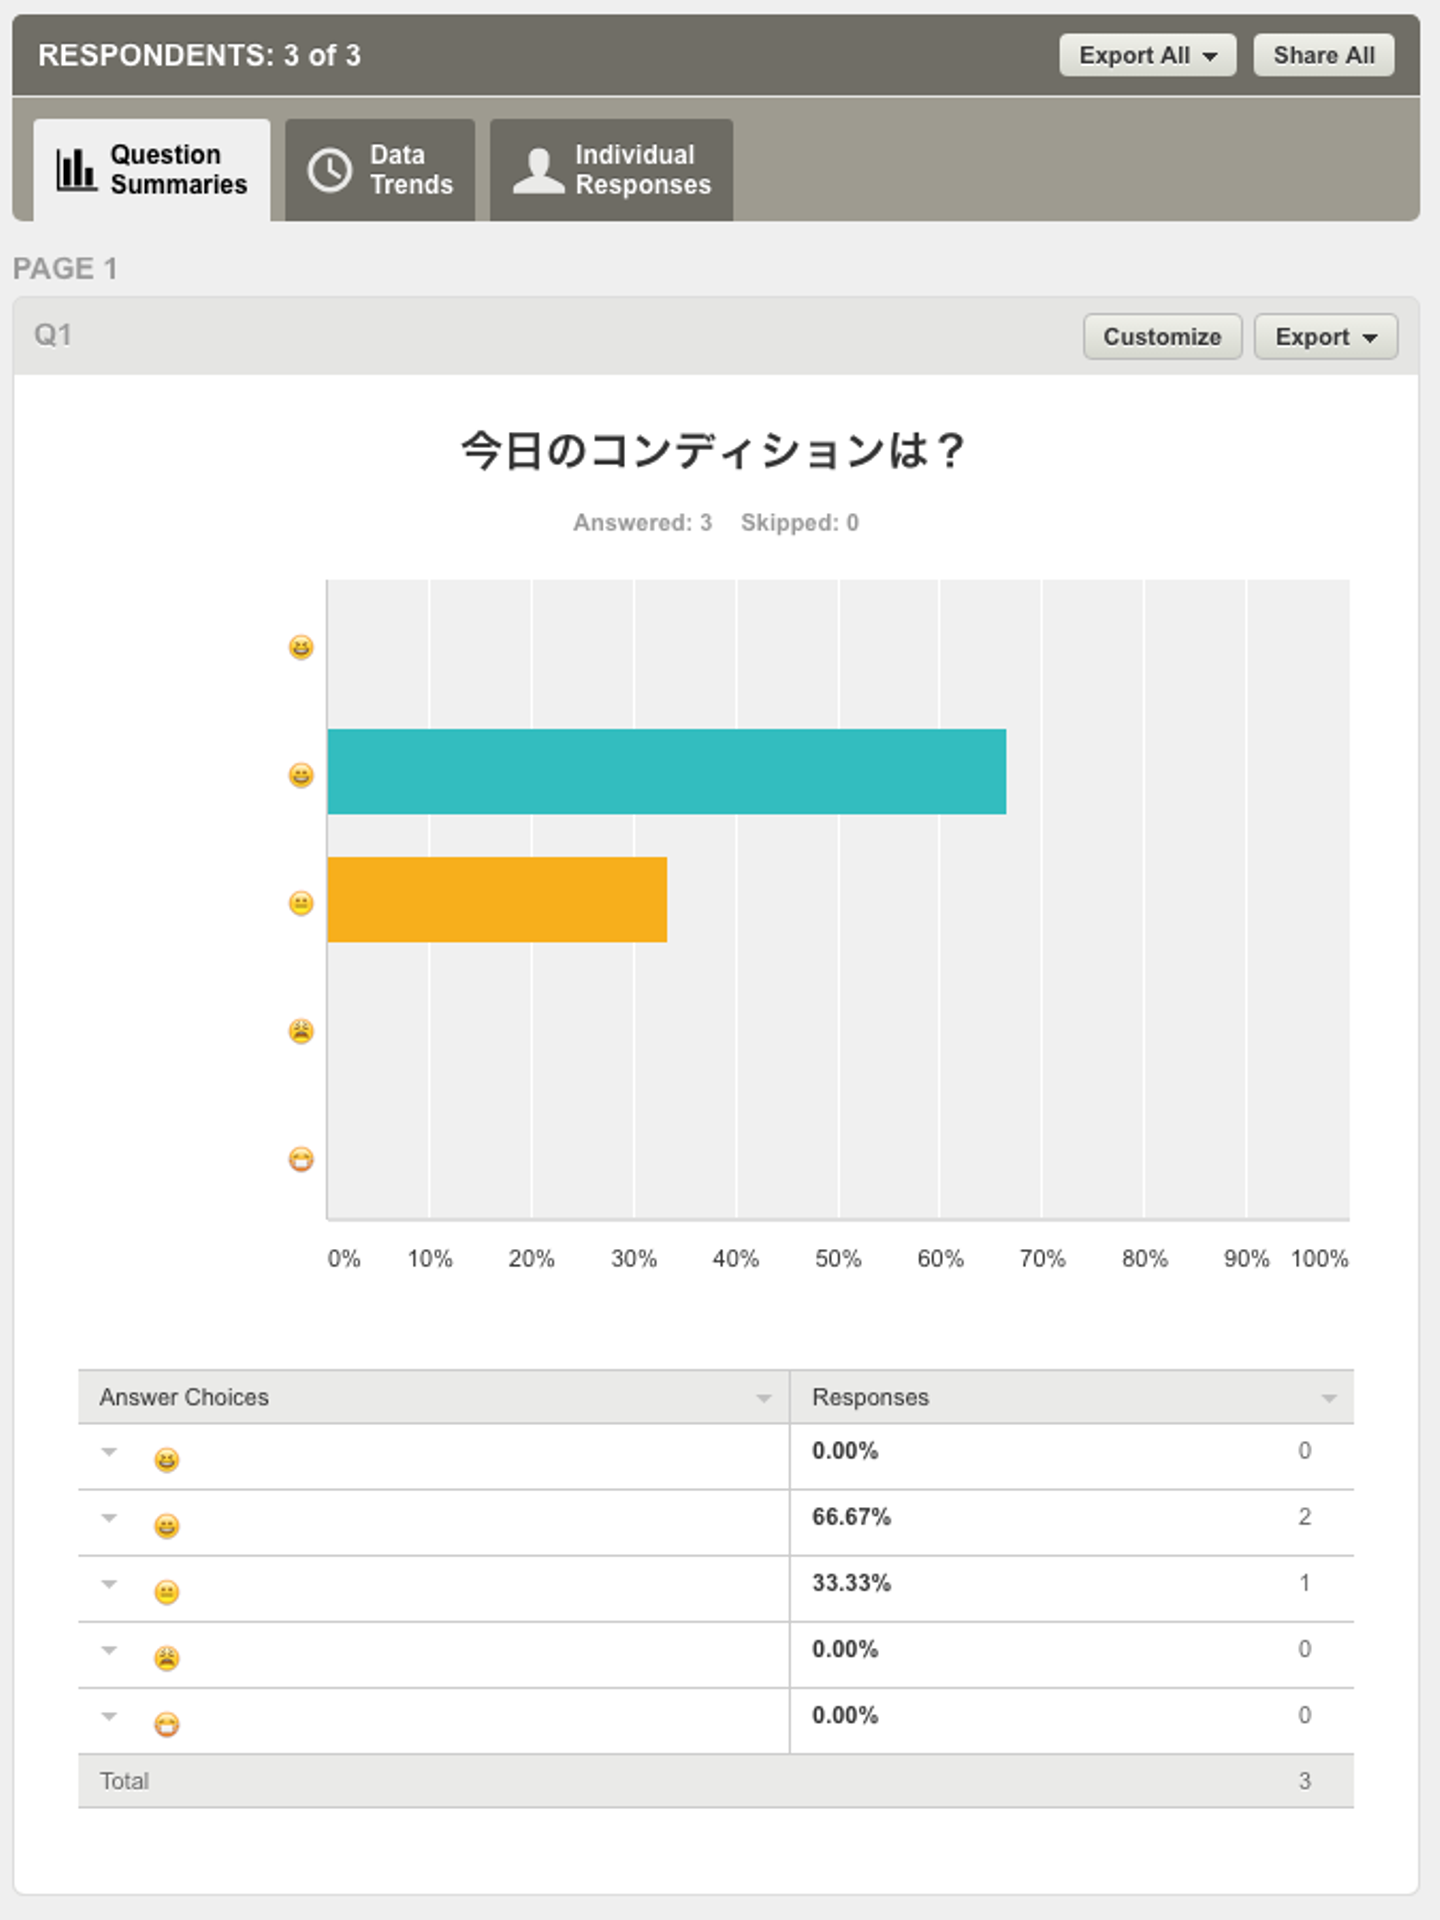Expand the Responses column sort arrow
Image resolution: width=1440 pixels, height=1920 pixels.
pos(1329,1398)
